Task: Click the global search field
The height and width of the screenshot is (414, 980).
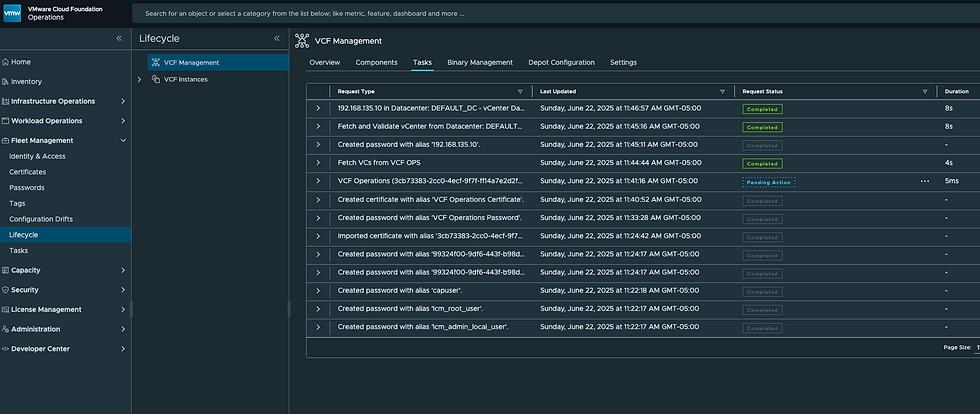Action: tap(556, 13)
